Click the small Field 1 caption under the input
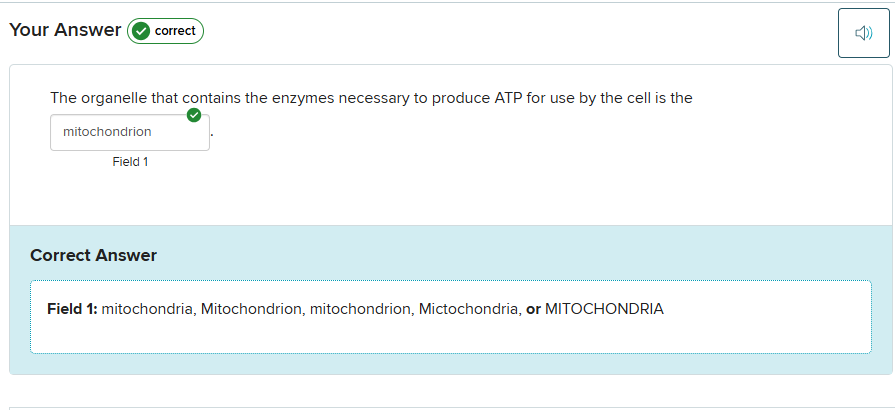Screen dimensions: 895x410 tap(130, 162)
